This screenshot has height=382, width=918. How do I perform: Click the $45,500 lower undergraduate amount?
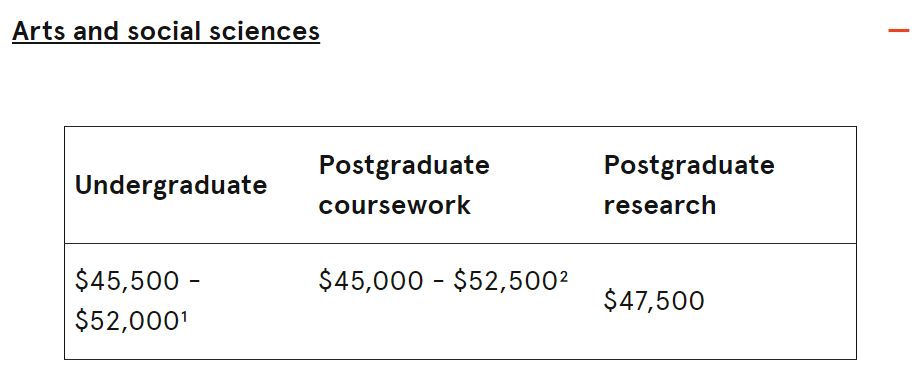point(127,281)
